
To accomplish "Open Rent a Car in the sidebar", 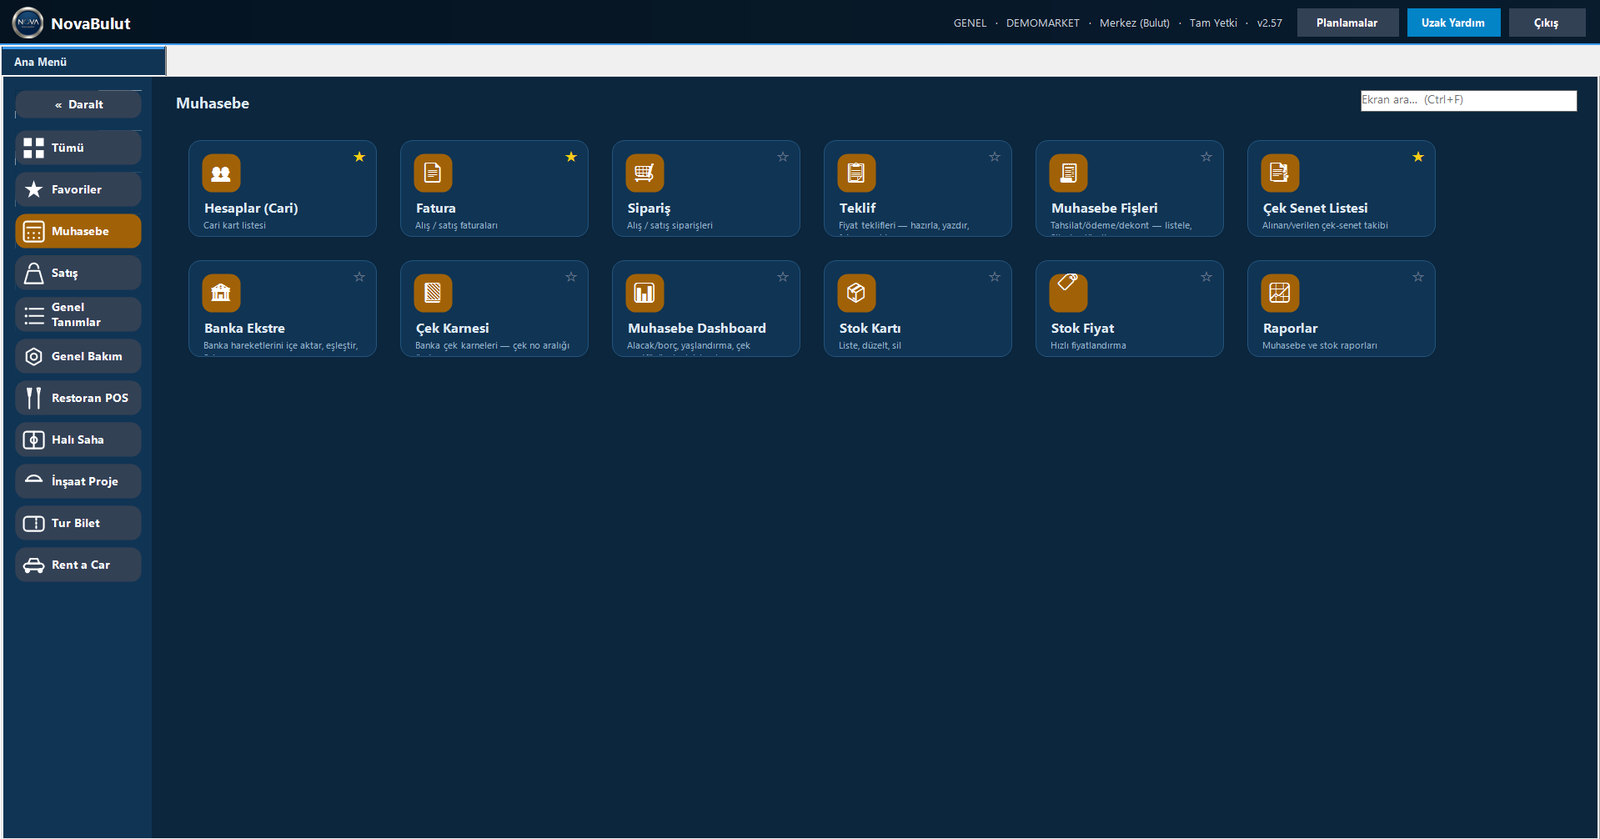I will 78,565.
